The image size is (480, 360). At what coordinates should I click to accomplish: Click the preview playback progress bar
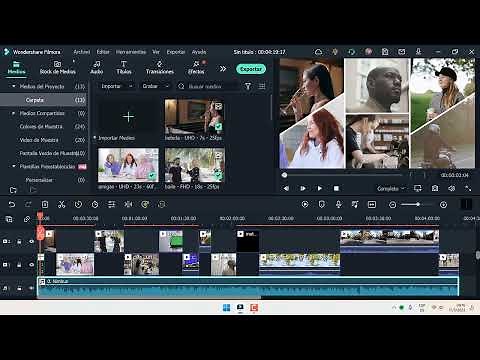(x=343, y=175)
